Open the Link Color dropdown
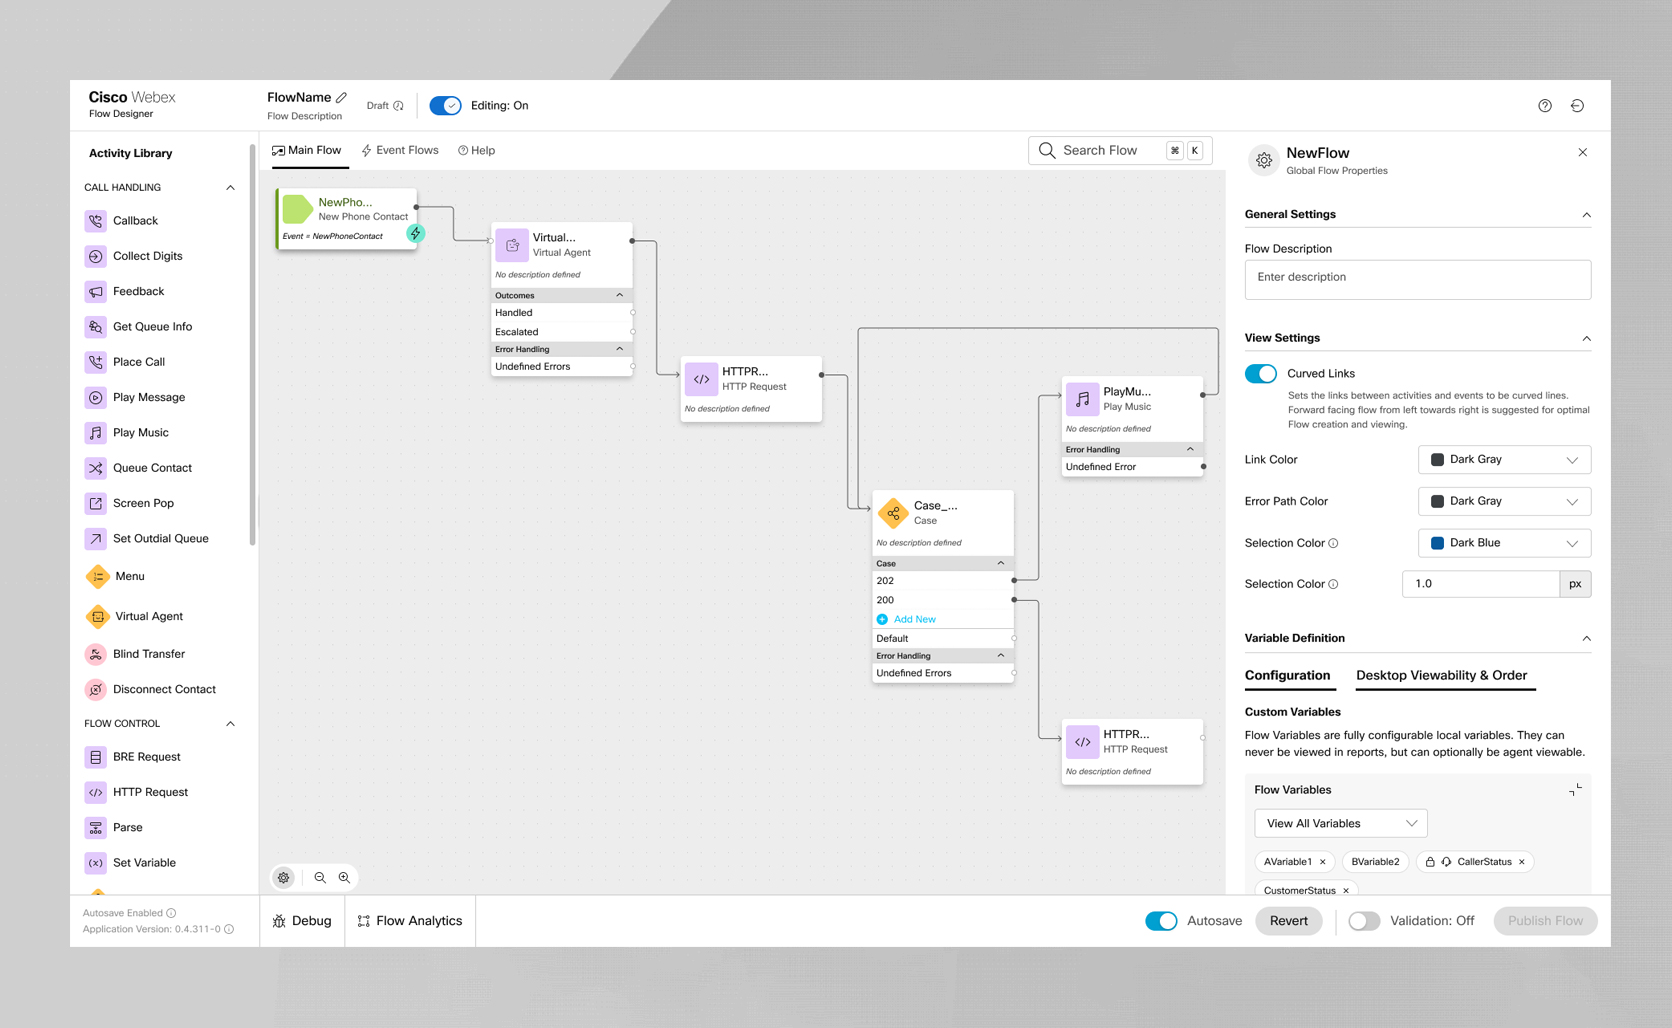 pos(1503,460)
